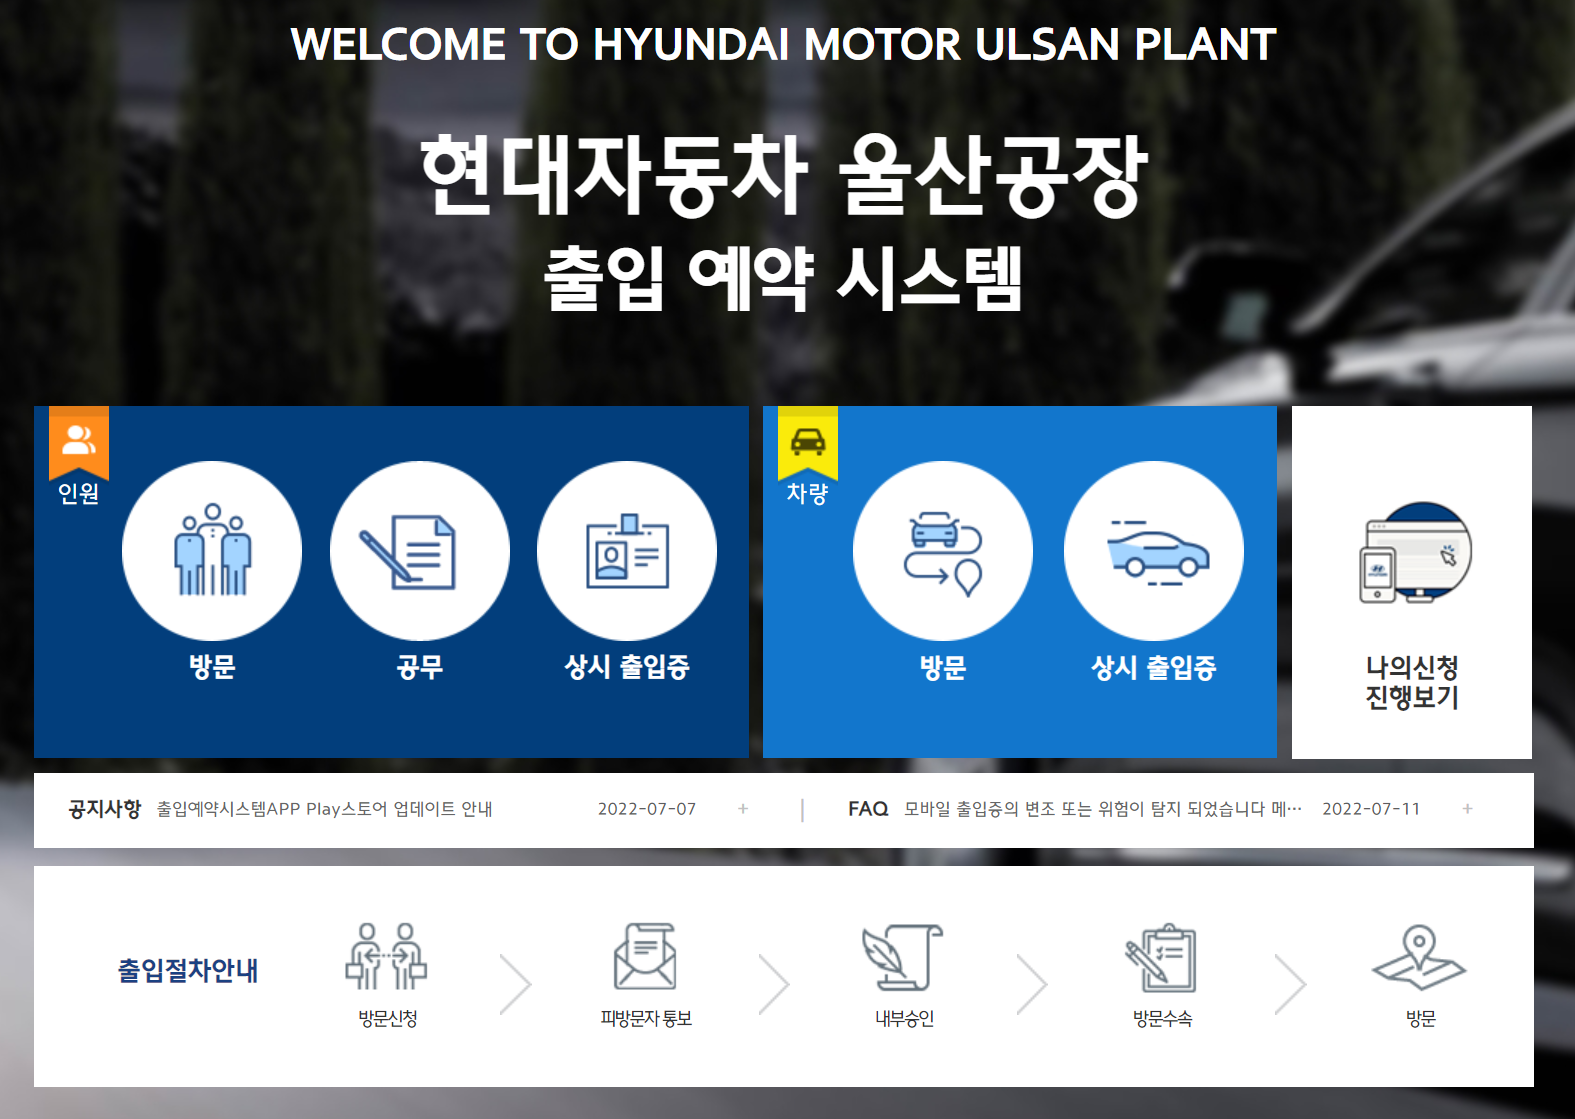Open the 모바일 출입증의 변조 FAQ entry
Viewport: 1575px width, 1119px height.
(x=1103, y=809)
